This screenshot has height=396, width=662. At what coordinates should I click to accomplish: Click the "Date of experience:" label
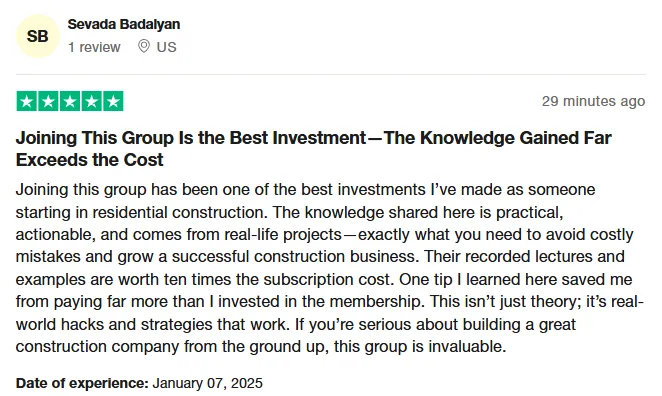pos(82,383)
